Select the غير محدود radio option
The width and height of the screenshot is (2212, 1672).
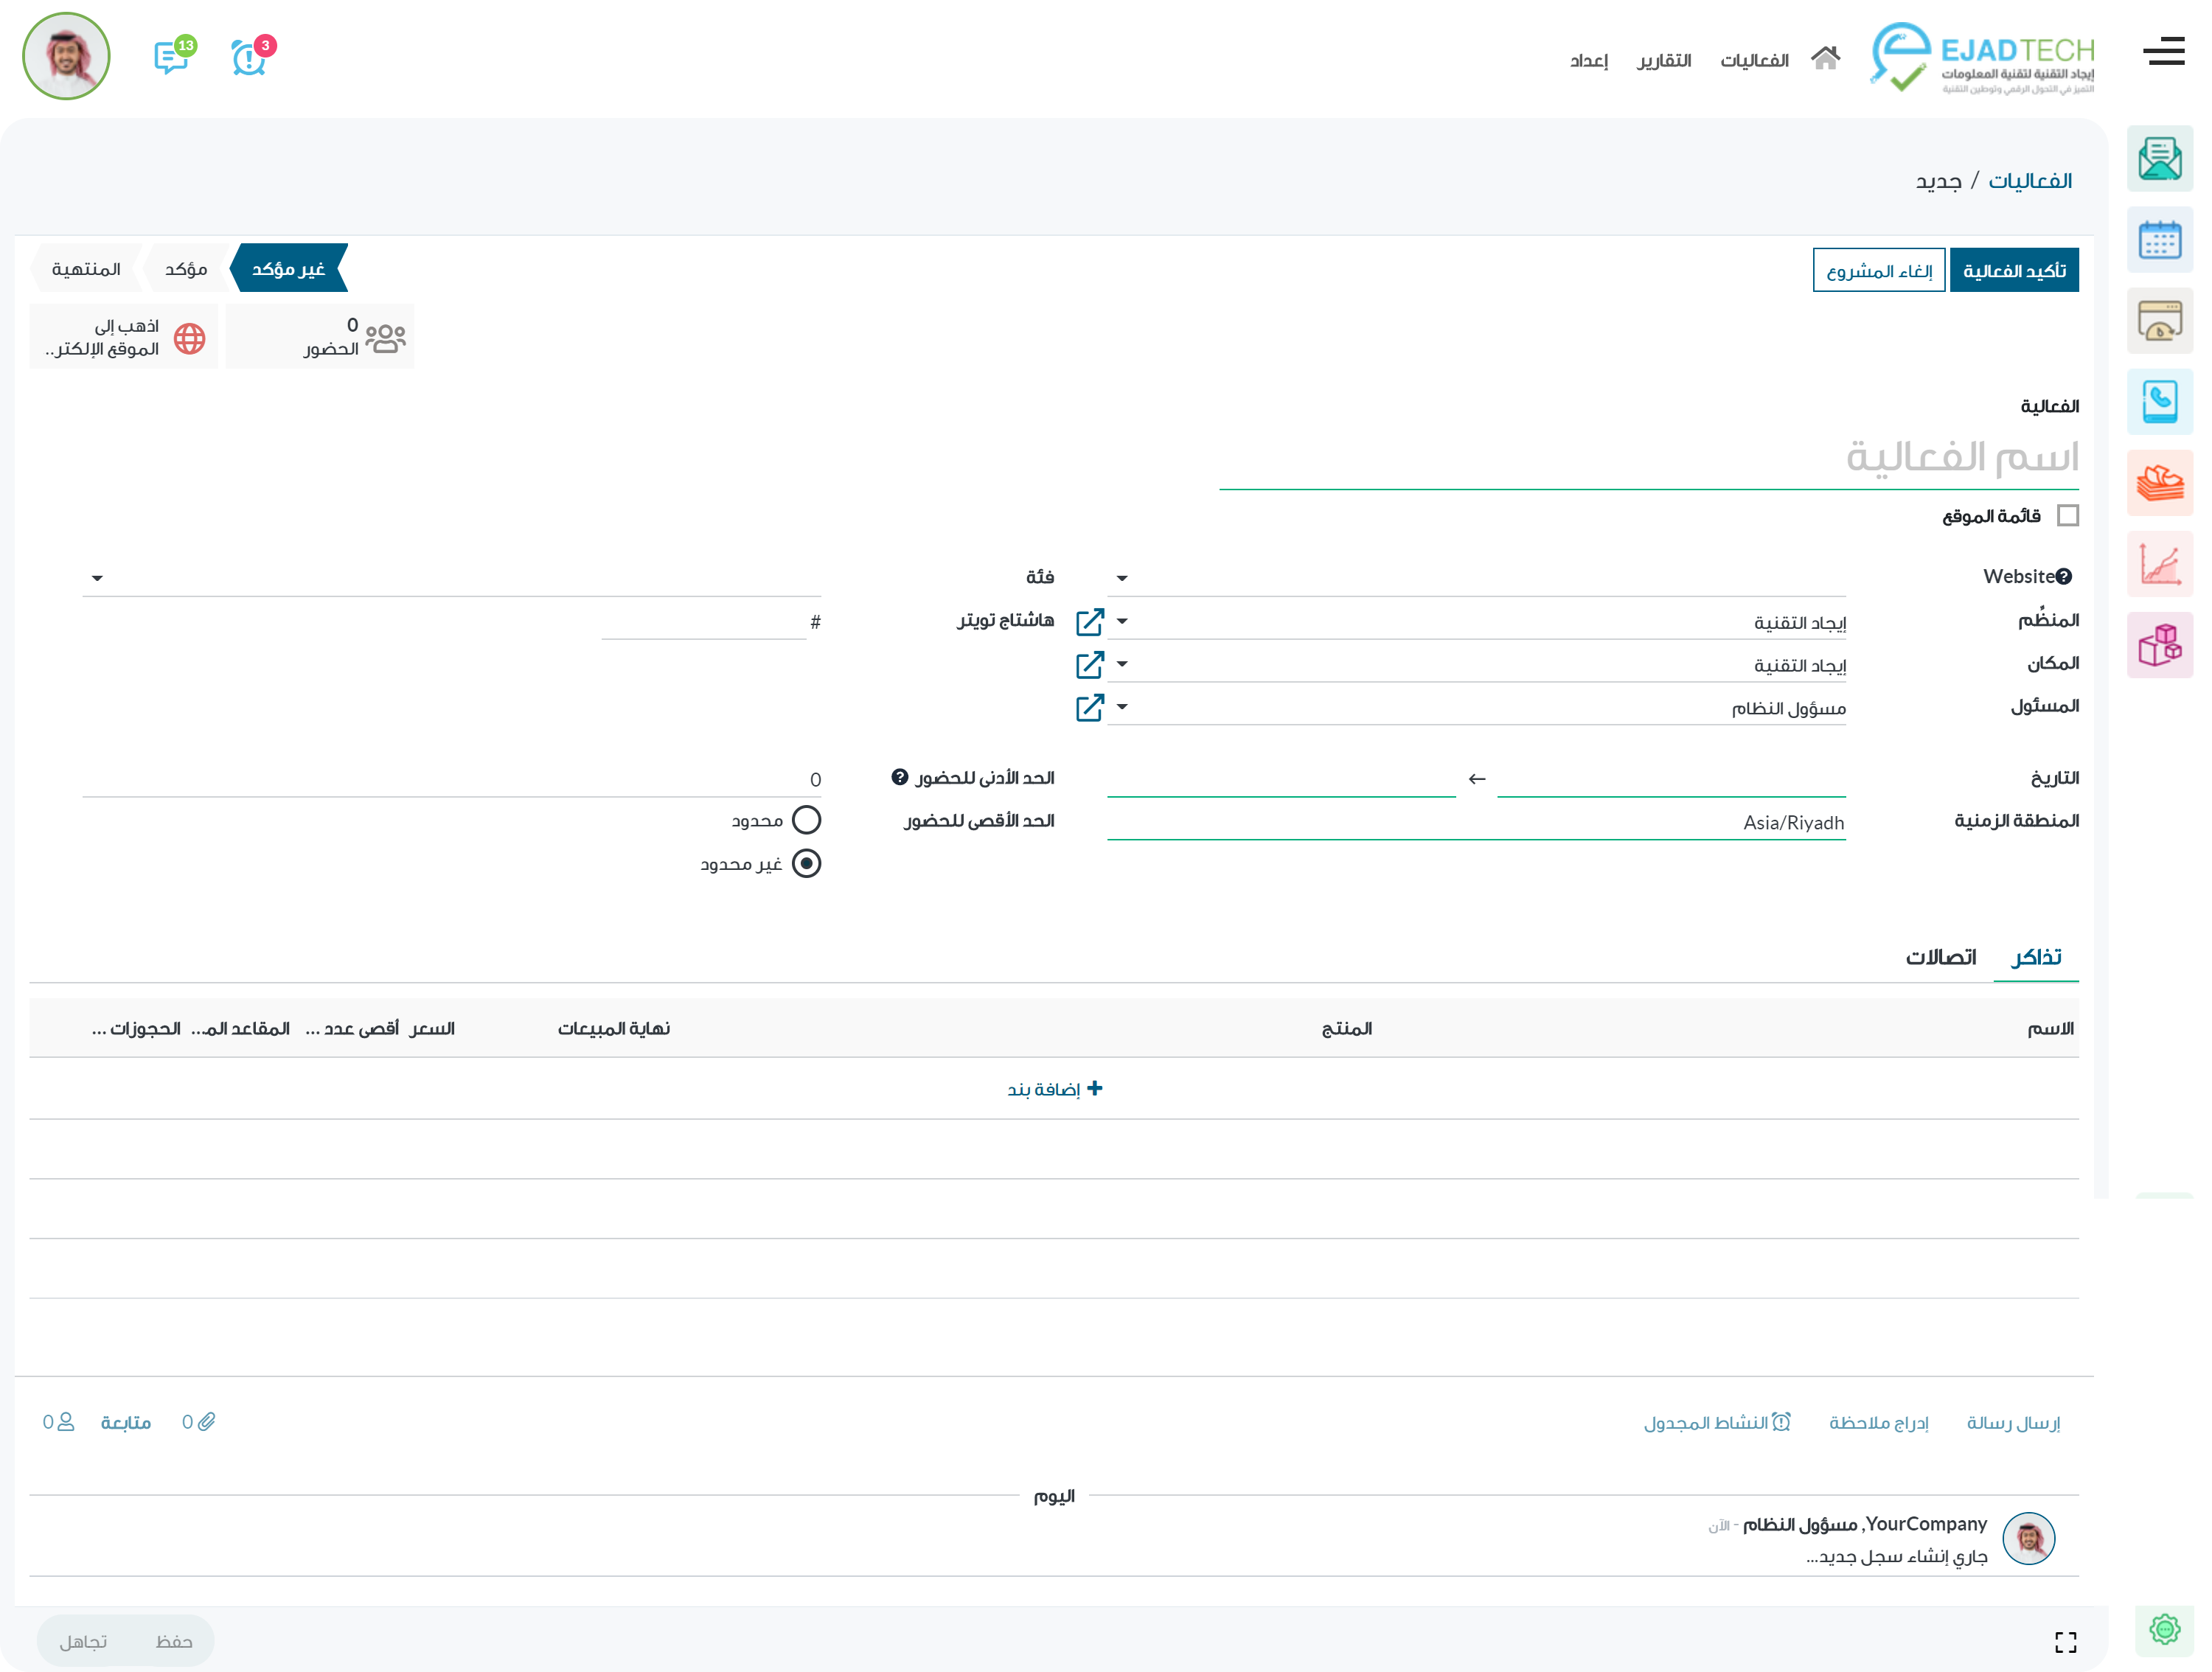806,863
